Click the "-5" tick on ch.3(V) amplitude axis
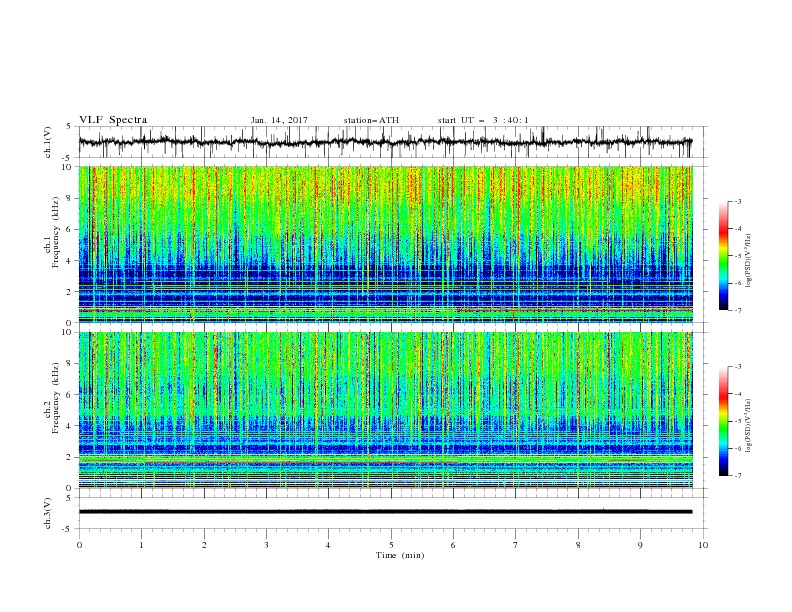Viewport: 792px width, 612px height. (x=68, y=529)
